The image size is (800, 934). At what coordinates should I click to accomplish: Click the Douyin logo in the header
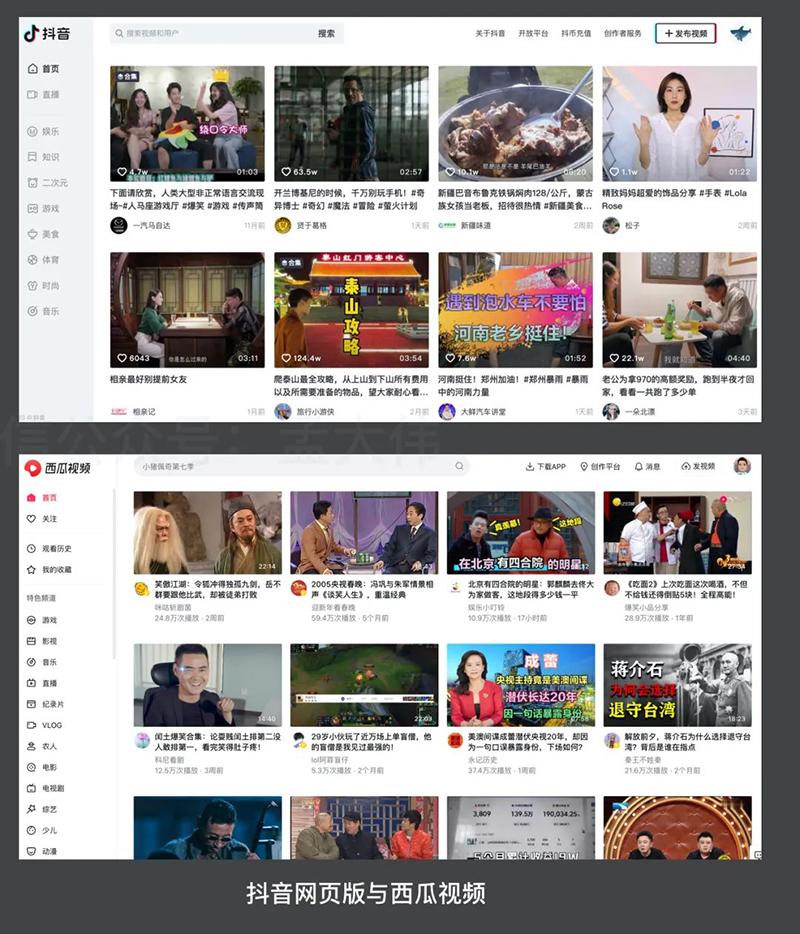coord(47,34)
